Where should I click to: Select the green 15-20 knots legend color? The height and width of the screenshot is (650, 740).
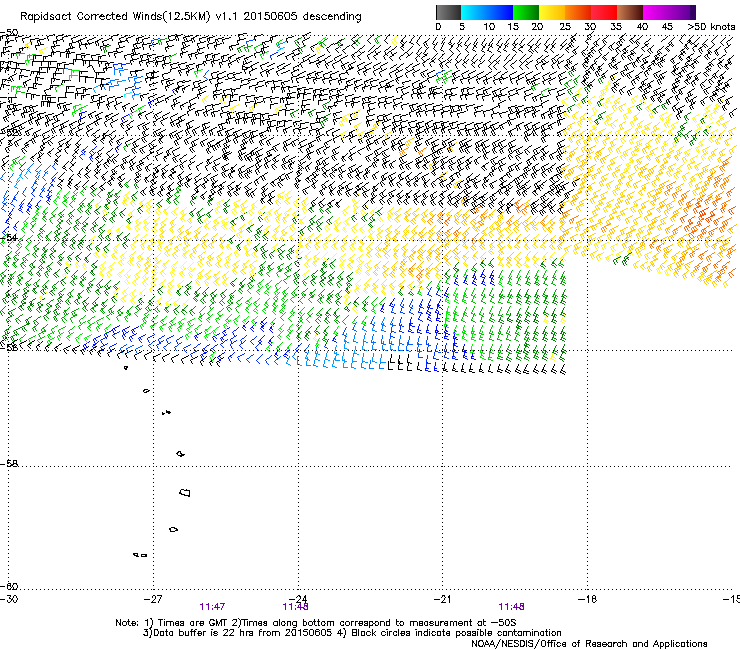526,12
